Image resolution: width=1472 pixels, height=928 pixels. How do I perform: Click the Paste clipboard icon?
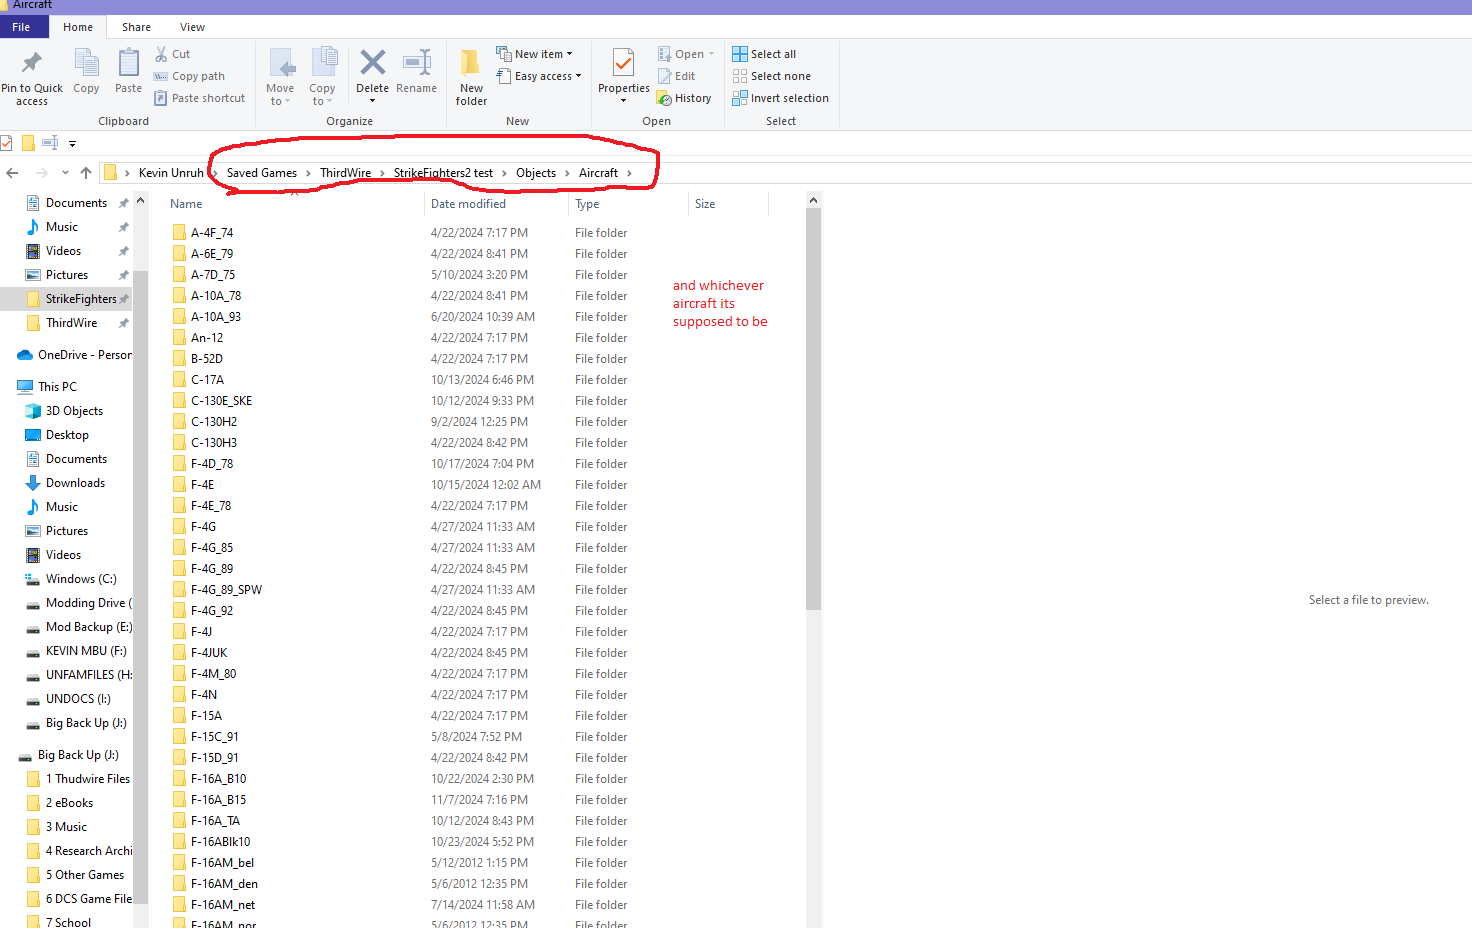pos(128,63)
